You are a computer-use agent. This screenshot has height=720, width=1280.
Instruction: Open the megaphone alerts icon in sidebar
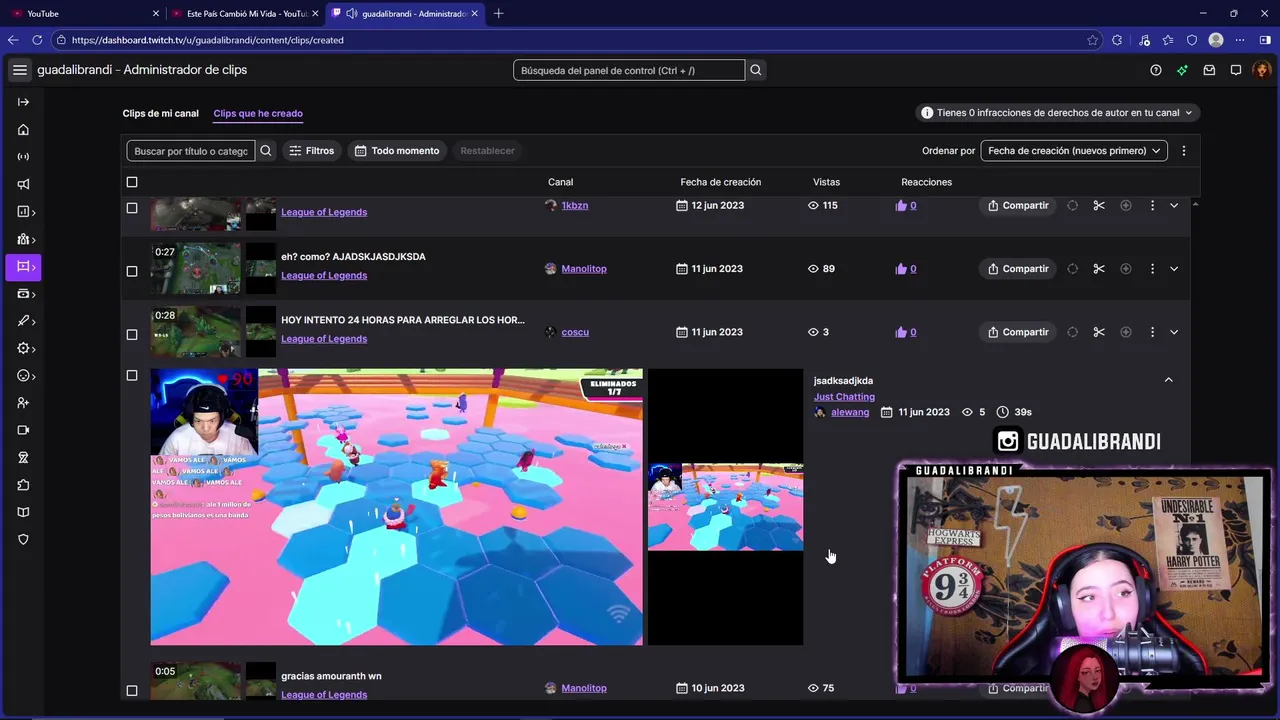tap(23, 184)
